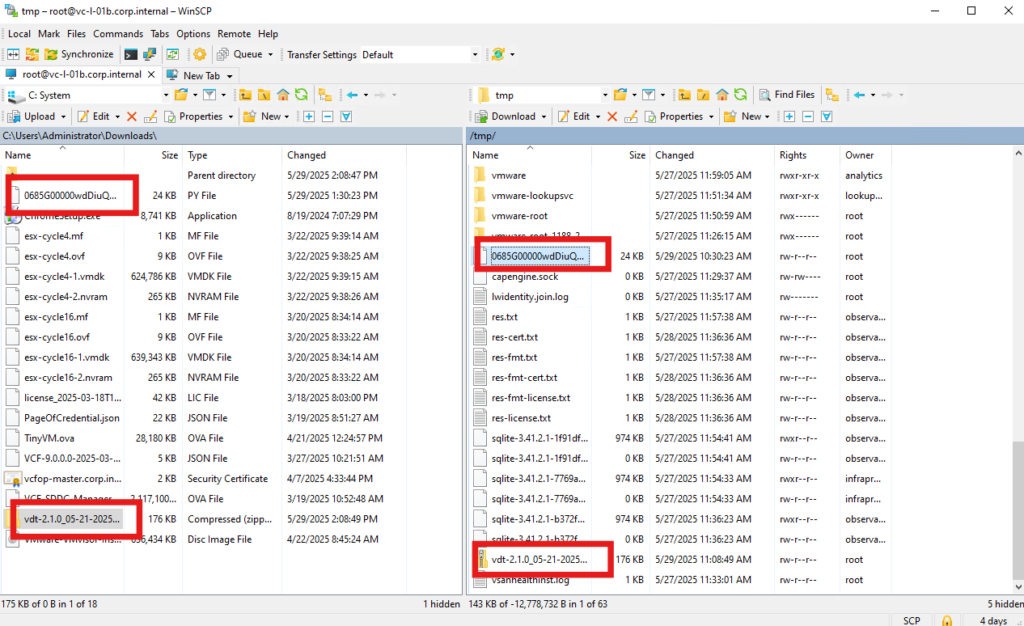Close the root@vc-l-01b.corp.internal tab

pyautogui.click(x=151, y=74)
